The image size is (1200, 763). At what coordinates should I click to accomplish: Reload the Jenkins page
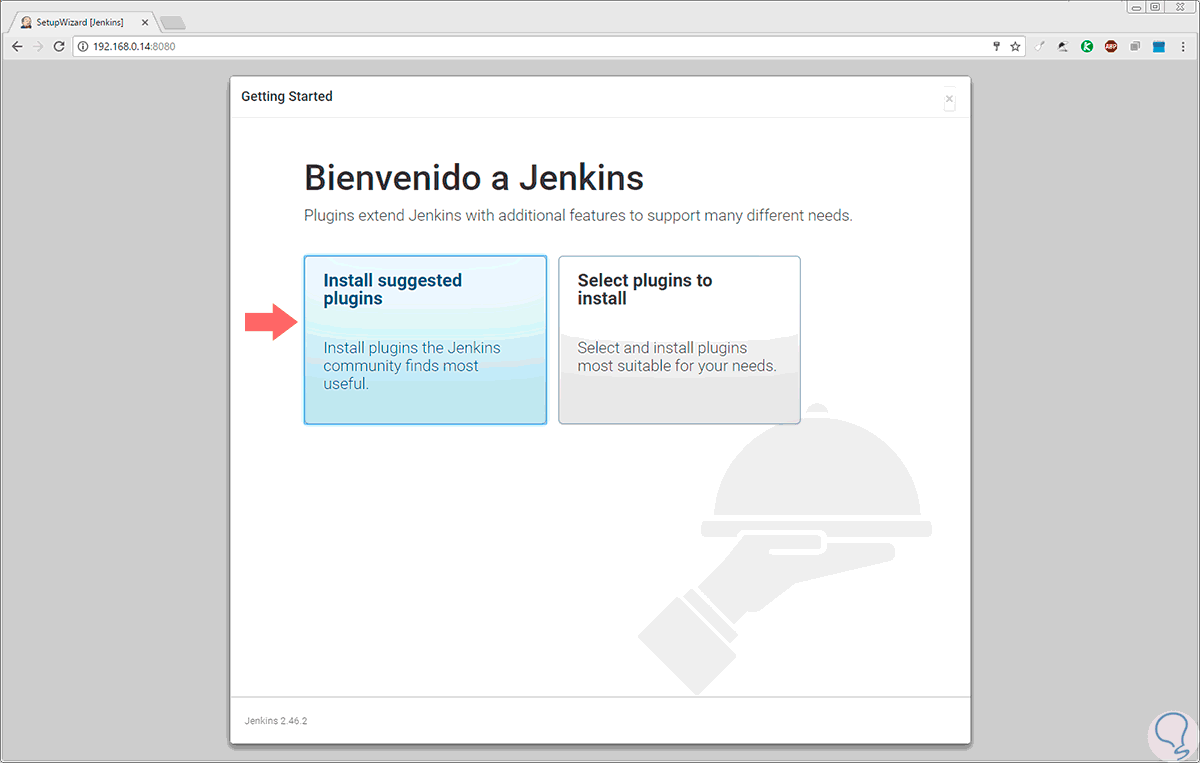(59, 46)
